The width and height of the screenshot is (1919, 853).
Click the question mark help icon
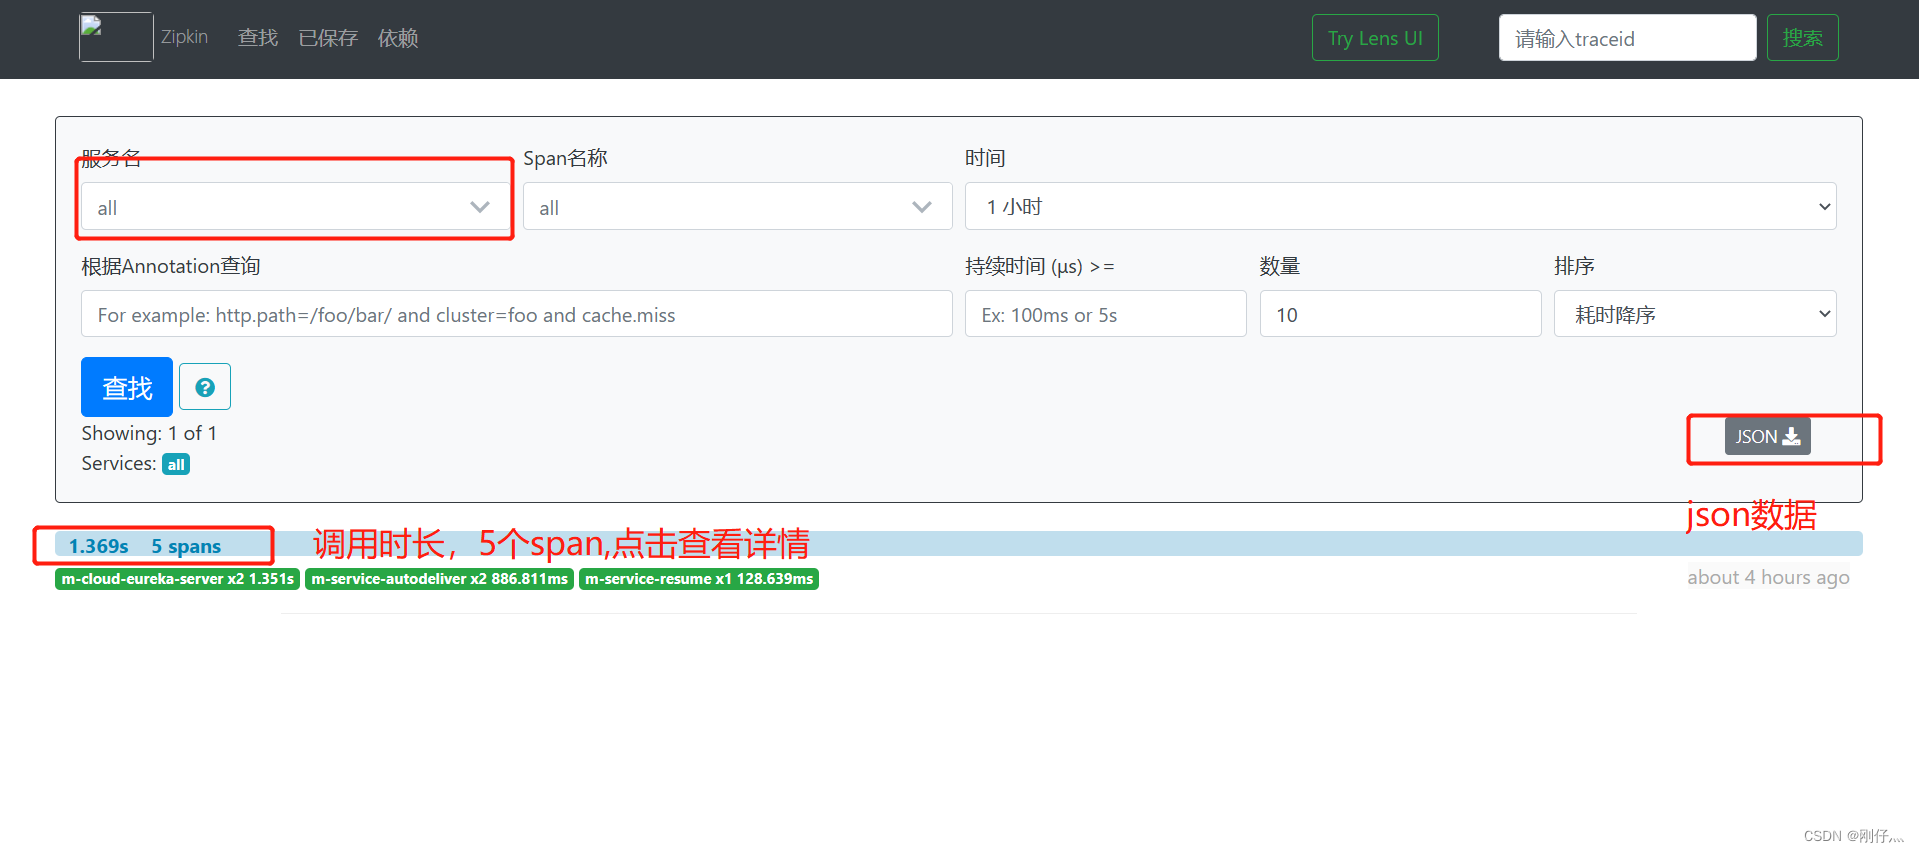coord(205,387)
